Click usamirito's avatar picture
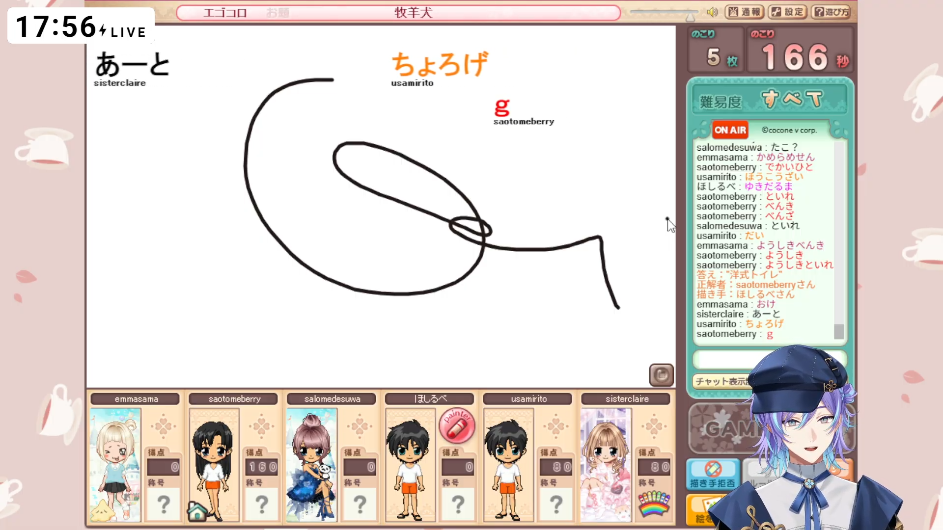Screen dimensions: 943x530 pos(508,464)
